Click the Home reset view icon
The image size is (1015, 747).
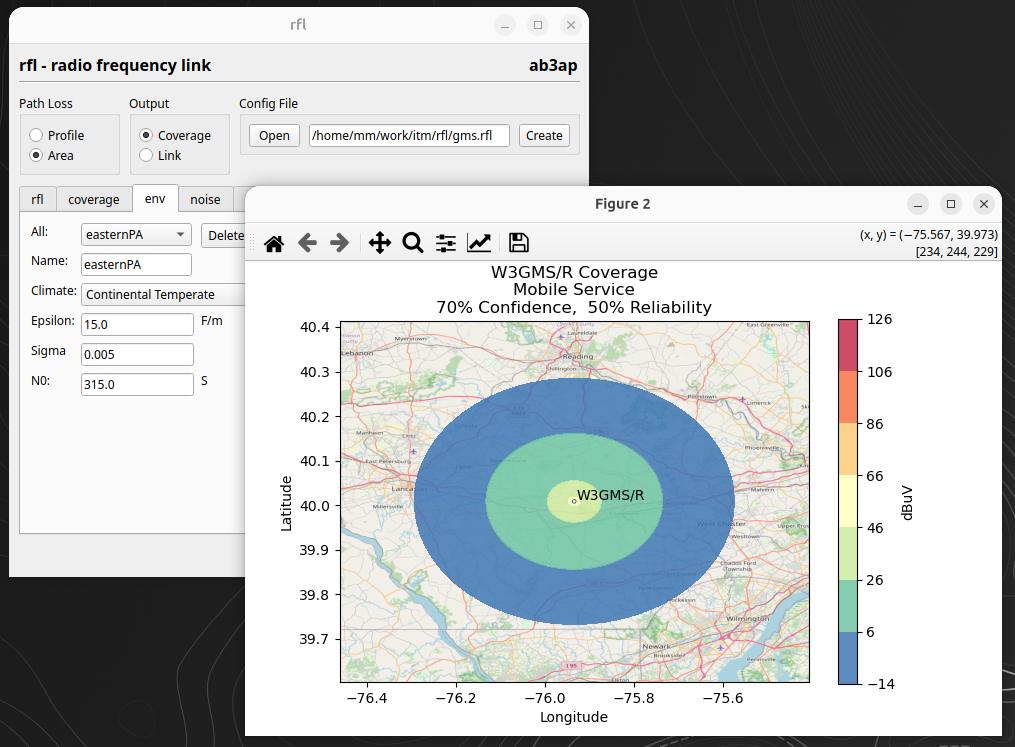pyautogui.click(x=274, y=243)
